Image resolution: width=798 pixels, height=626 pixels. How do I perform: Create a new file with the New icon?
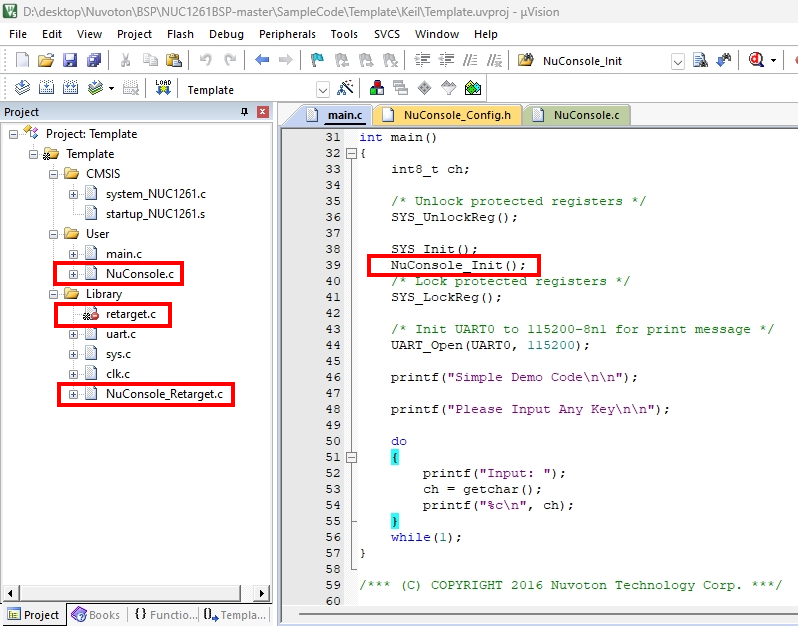[x=22, y=60]
